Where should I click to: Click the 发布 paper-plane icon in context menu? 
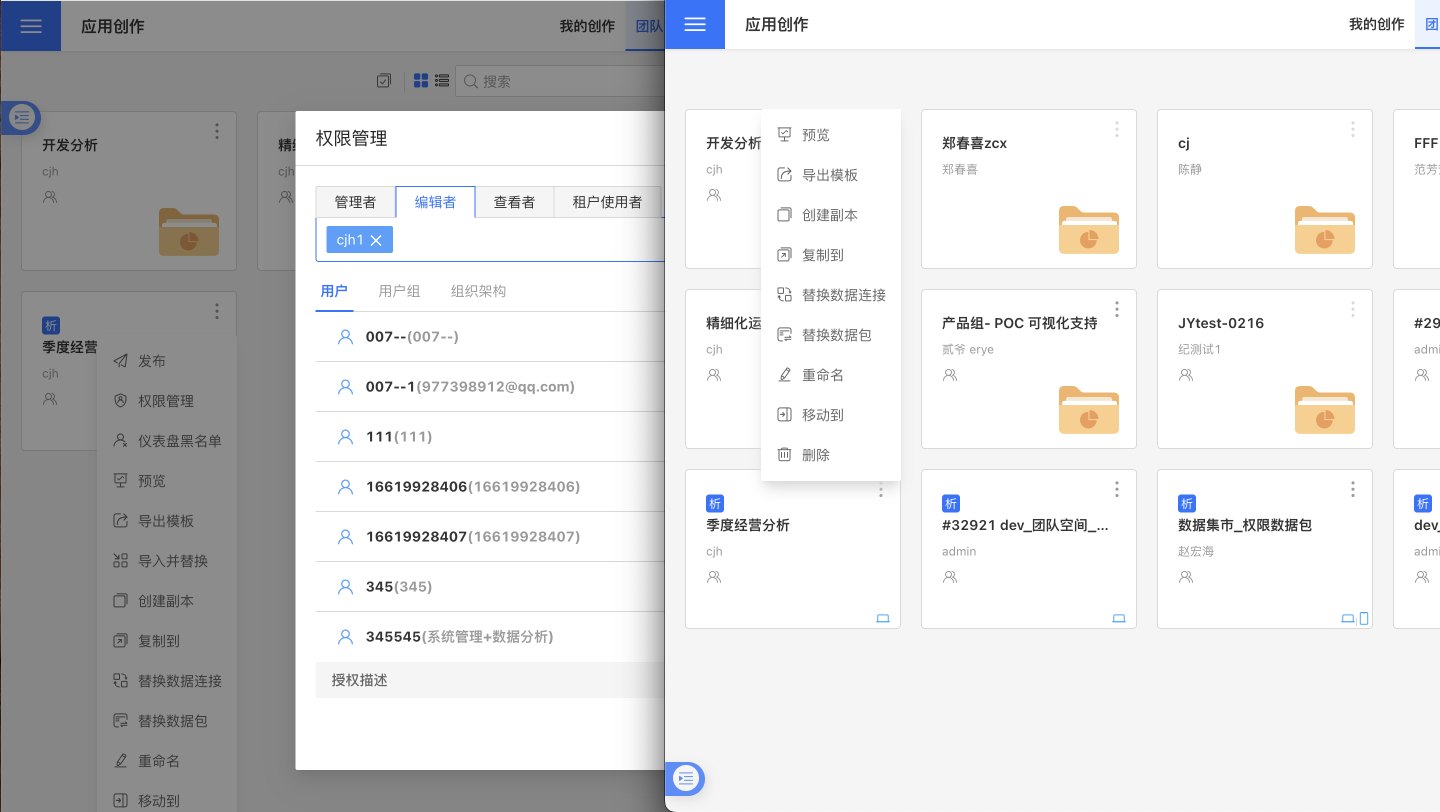pos(120,361)
